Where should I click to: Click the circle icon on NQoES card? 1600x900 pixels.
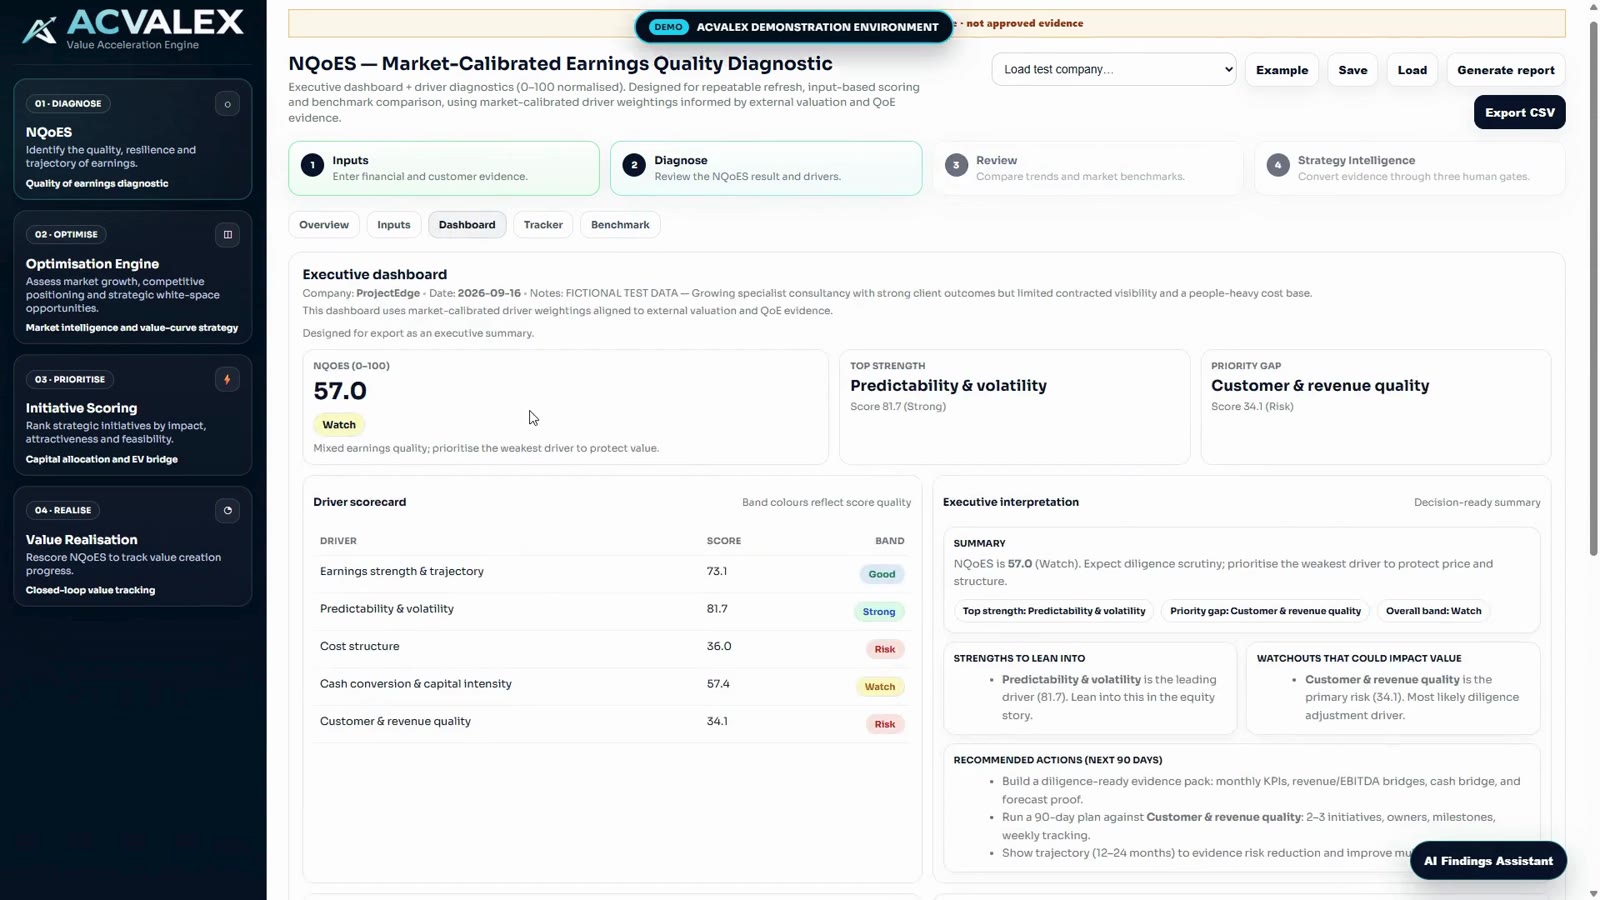click(227, 104)
